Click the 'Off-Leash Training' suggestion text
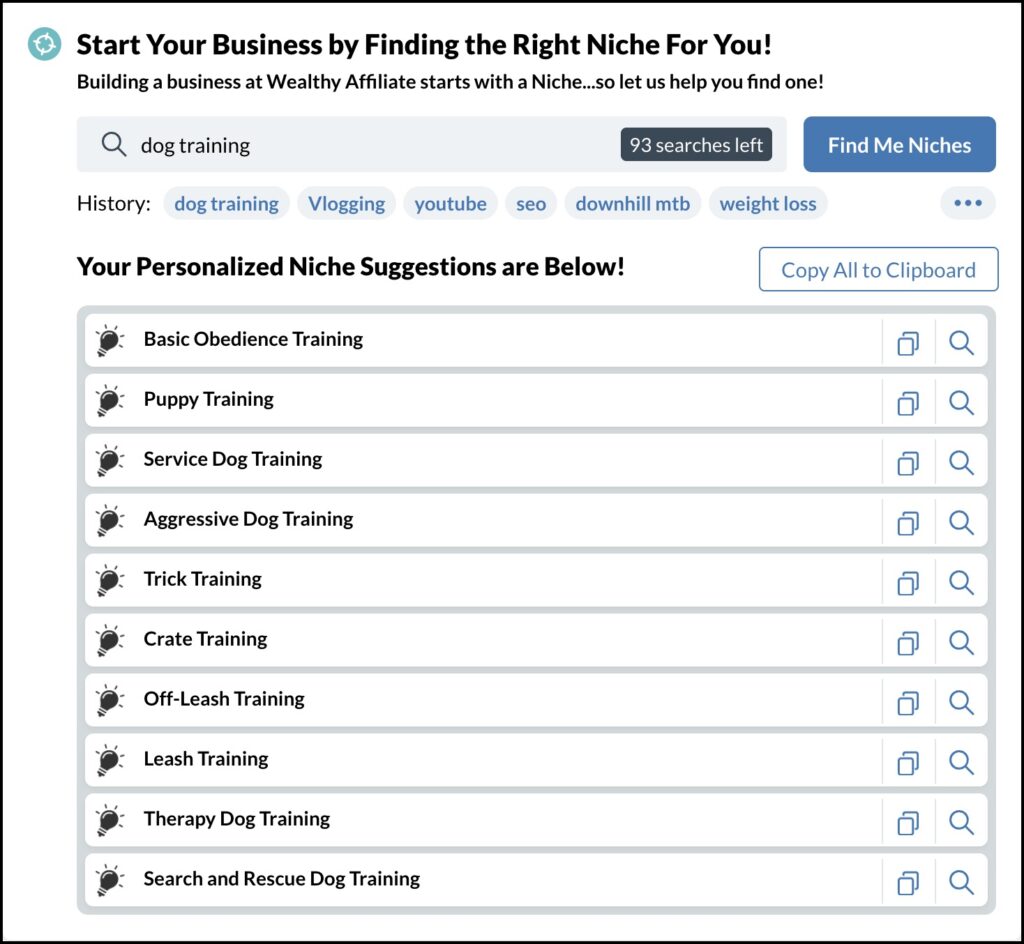The image size is (1024, 944). (224, 699)
